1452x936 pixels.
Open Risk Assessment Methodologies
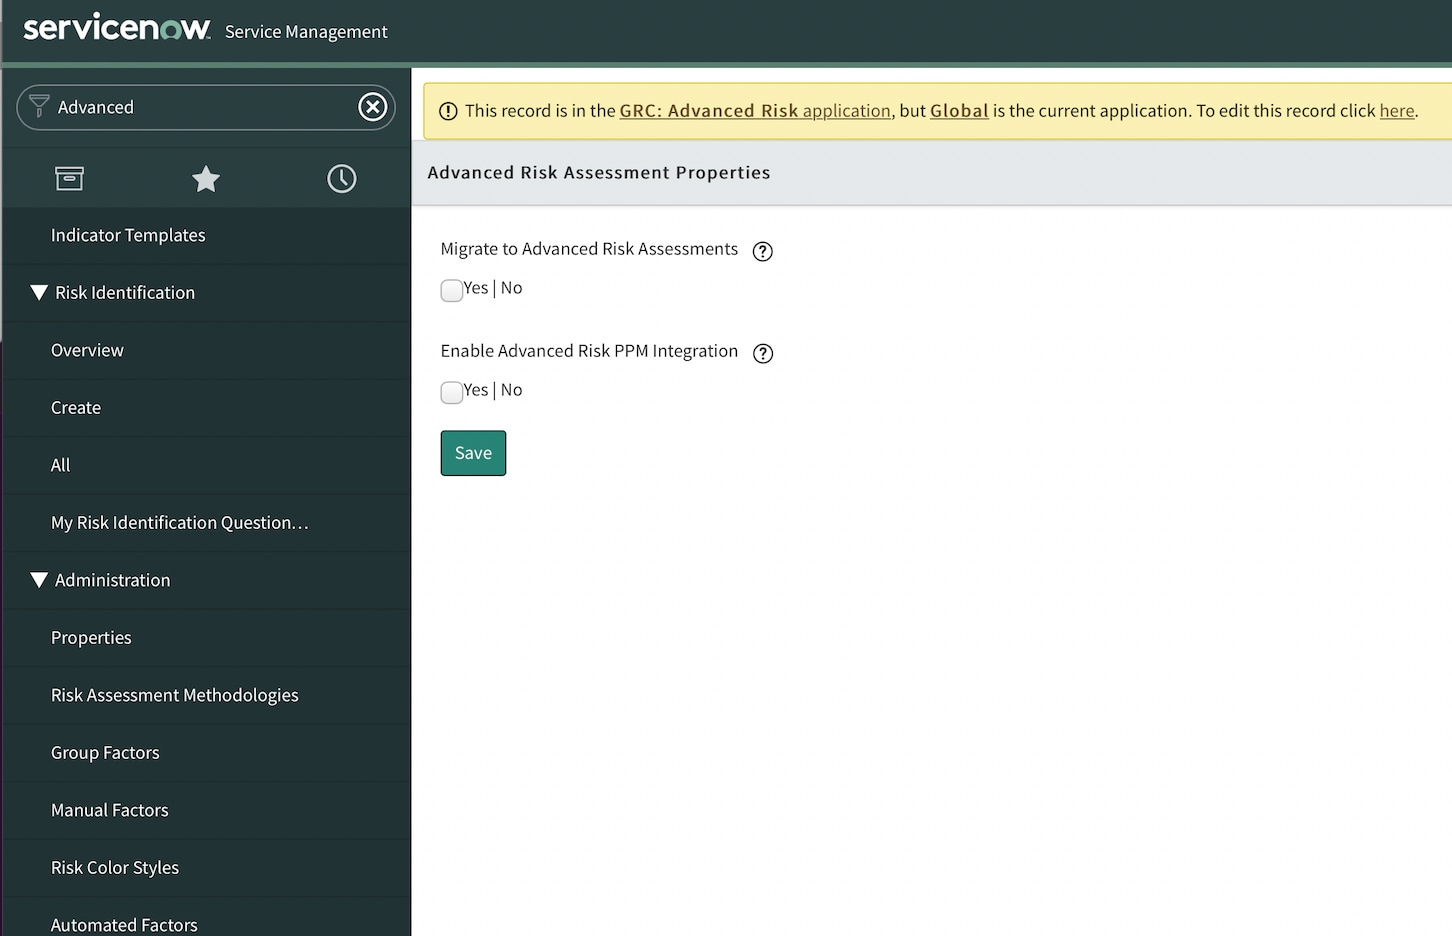(x=174, y=695)
